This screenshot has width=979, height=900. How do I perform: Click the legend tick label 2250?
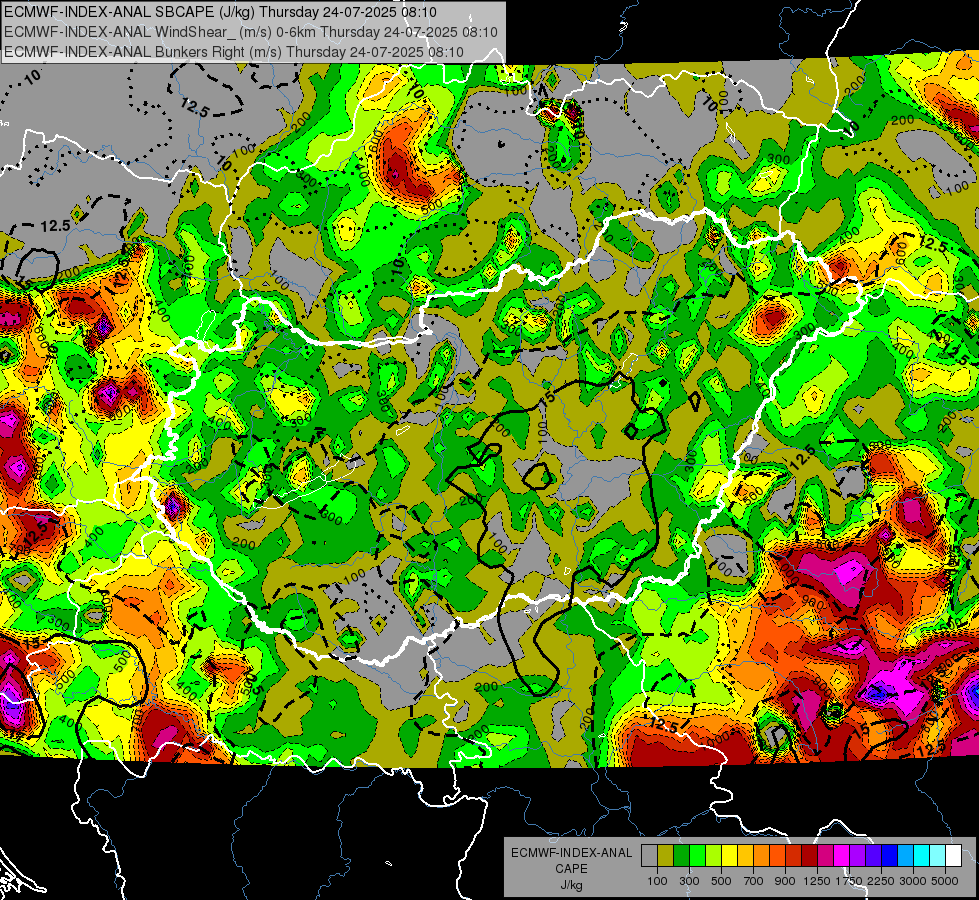tap(881, 881)
